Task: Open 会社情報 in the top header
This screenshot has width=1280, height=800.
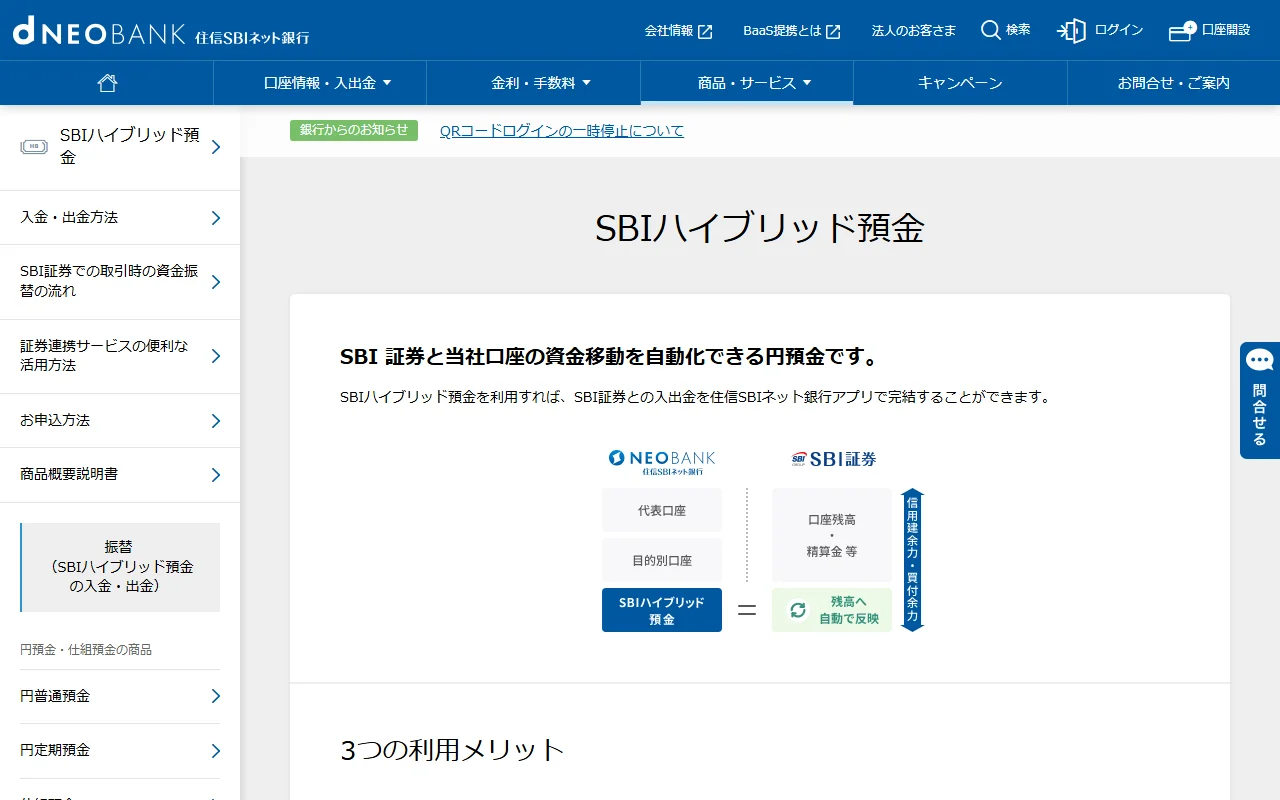Action: [x=669, y=31]
